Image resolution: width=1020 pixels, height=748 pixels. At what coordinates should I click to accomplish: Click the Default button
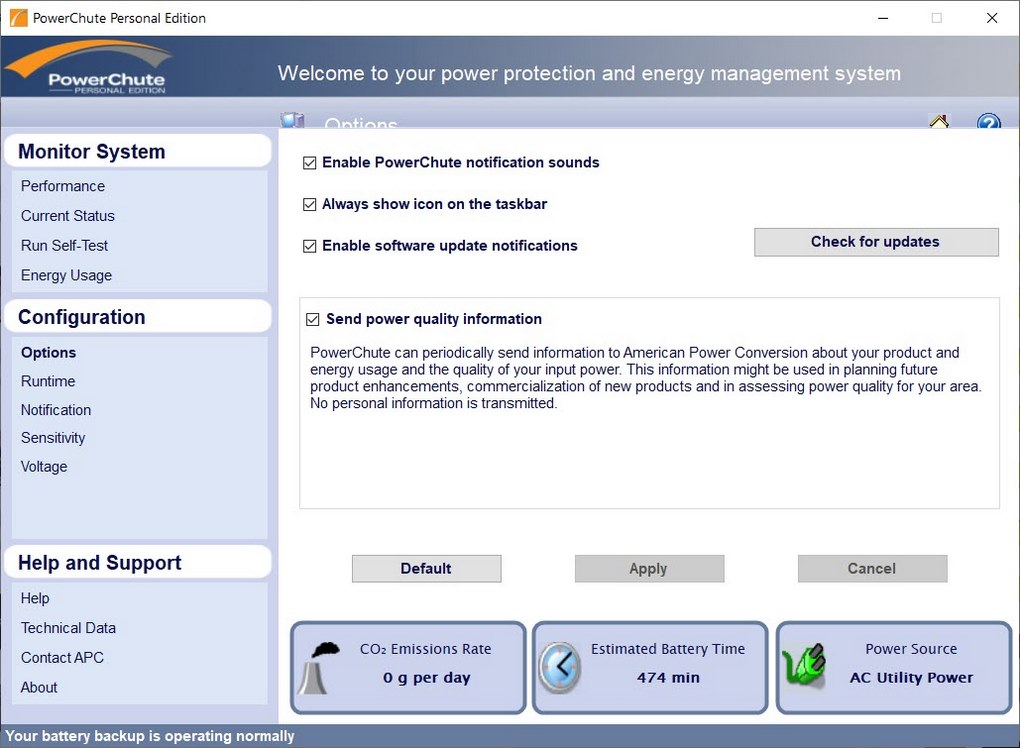tap(427, 568)
